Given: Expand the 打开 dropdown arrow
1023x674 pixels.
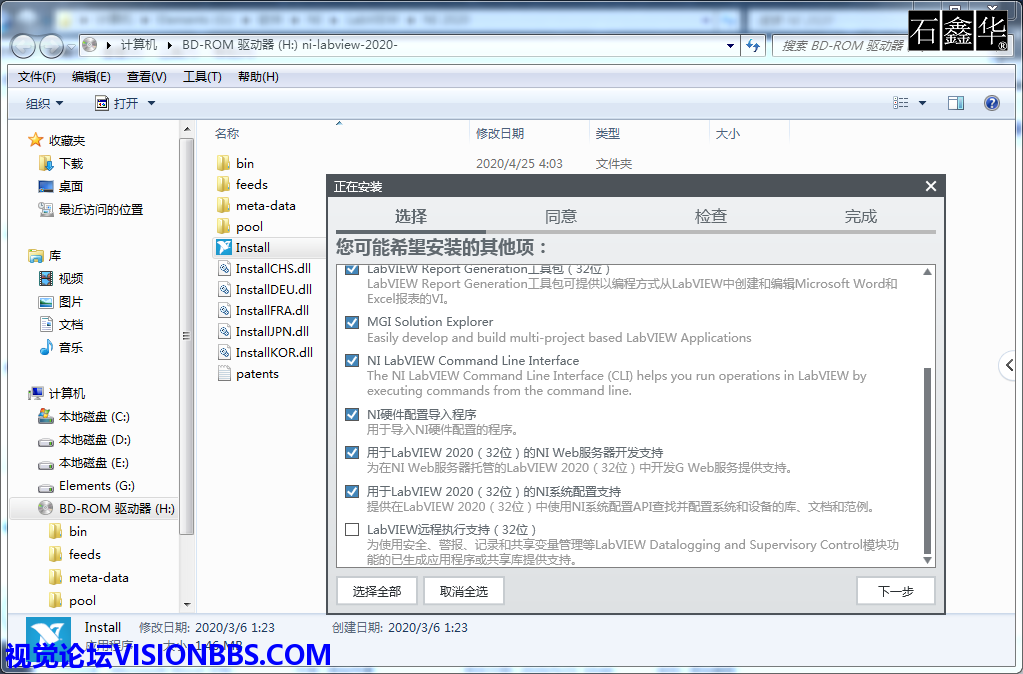Looking at the screenshot, I should [x=151, y=103].
